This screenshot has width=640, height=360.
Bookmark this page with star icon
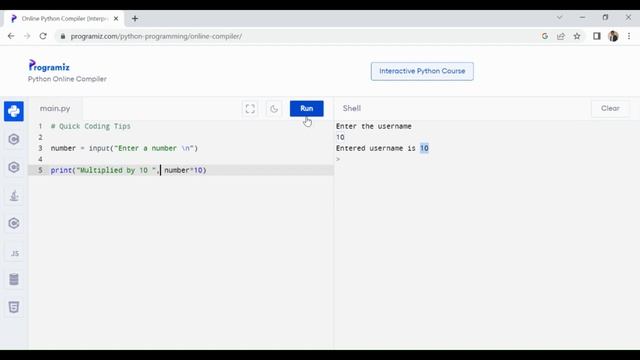click(x=577, y=36)
